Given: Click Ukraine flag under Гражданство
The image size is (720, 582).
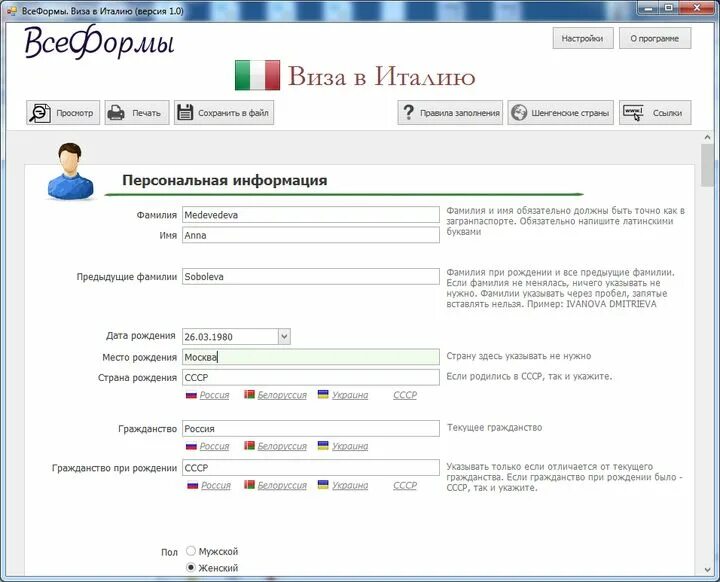Looking at the screenshot, I should 323,446.
